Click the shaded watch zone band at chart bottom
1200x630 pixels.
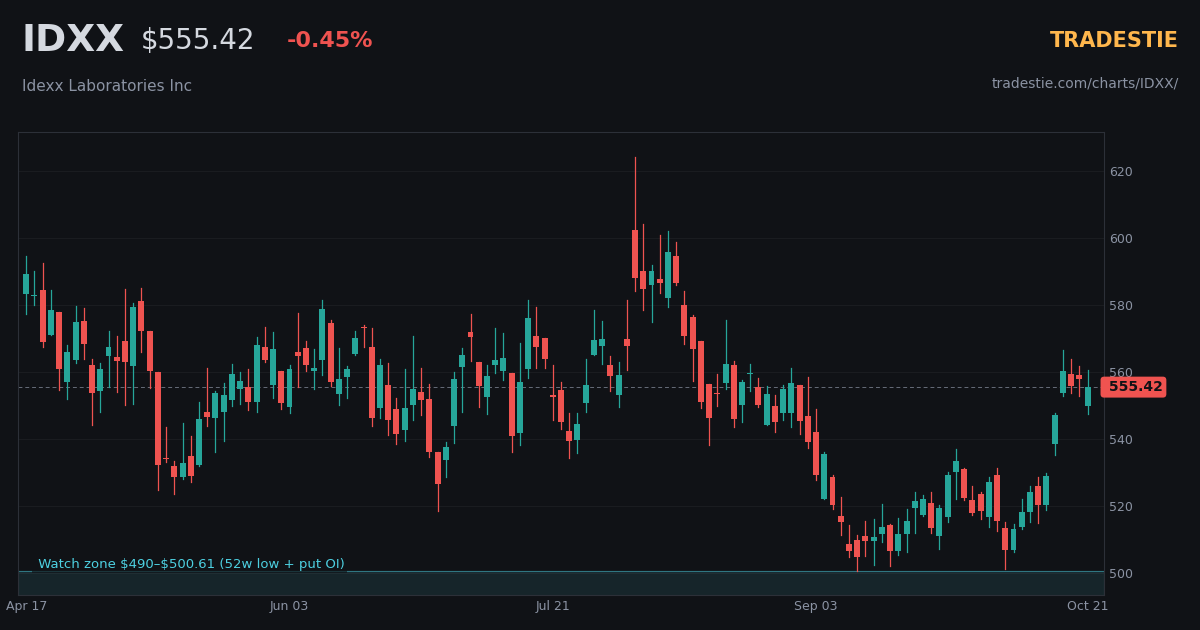pos(561,583)
